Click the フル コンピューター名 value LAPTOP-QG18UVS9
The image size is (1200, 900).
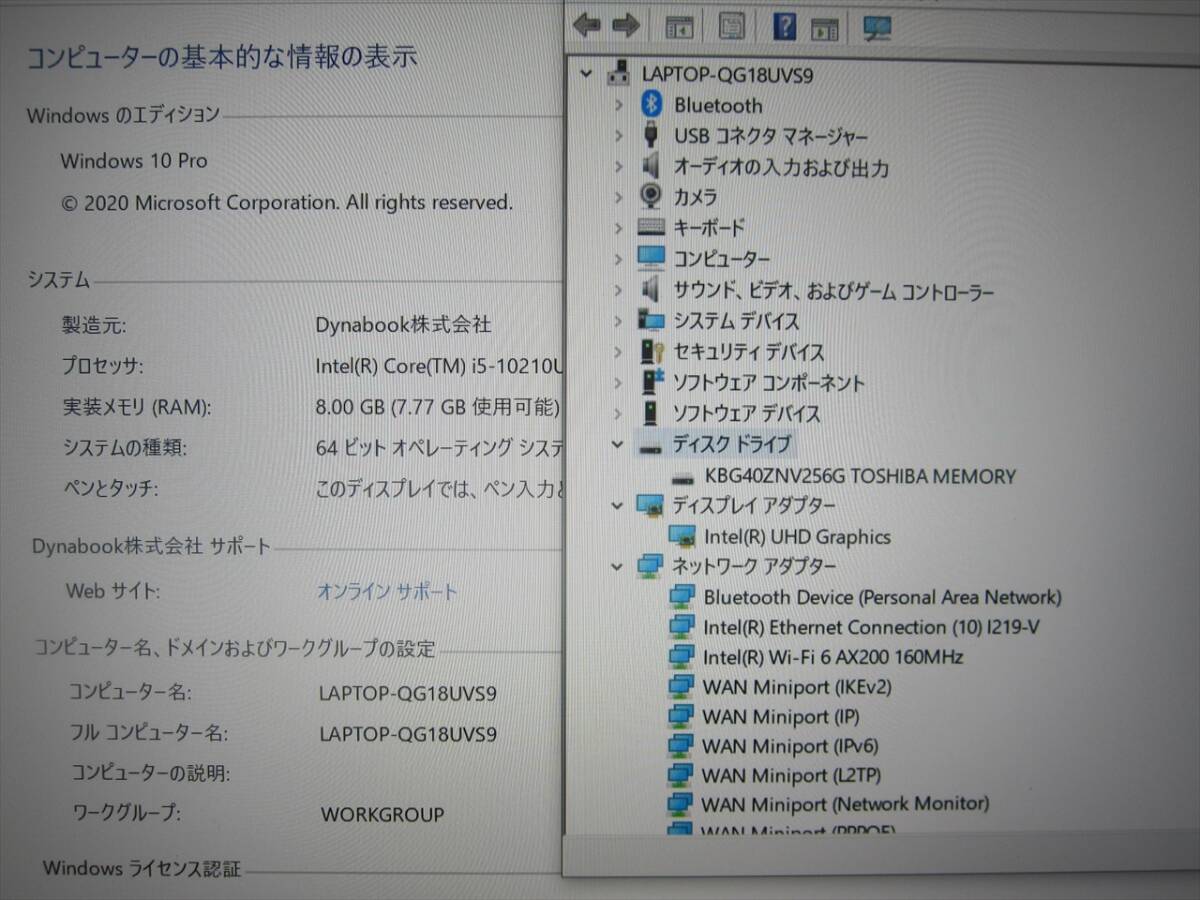click(408, 734)
